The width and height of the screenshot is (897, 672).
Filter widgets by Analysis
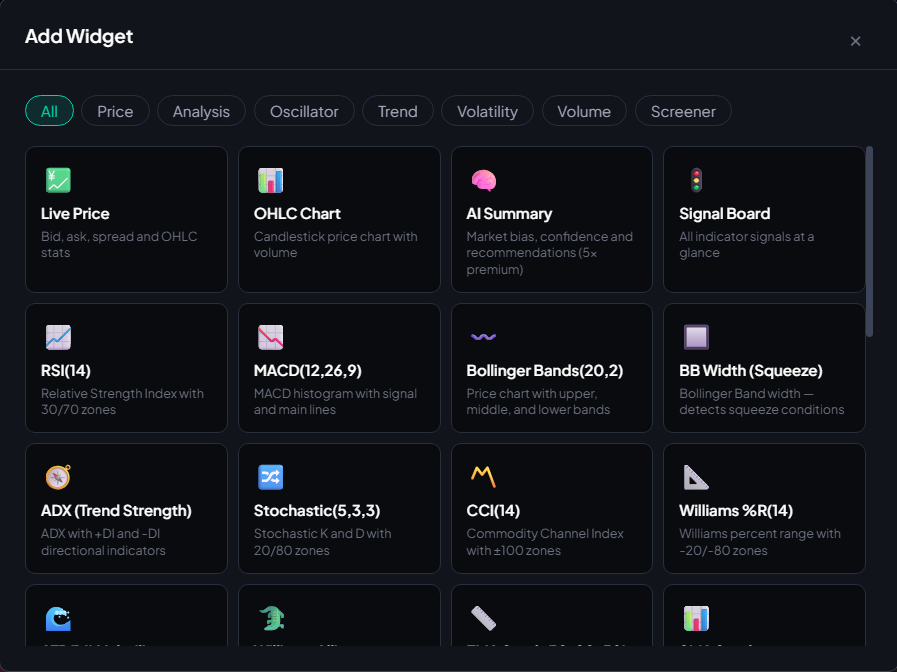coord(201,111)
